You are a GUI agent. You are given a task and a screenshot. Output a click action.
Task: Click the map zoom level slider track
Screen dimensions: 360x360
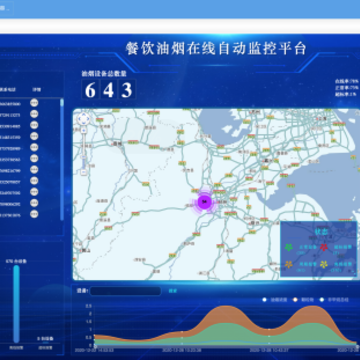coord(84,151)
